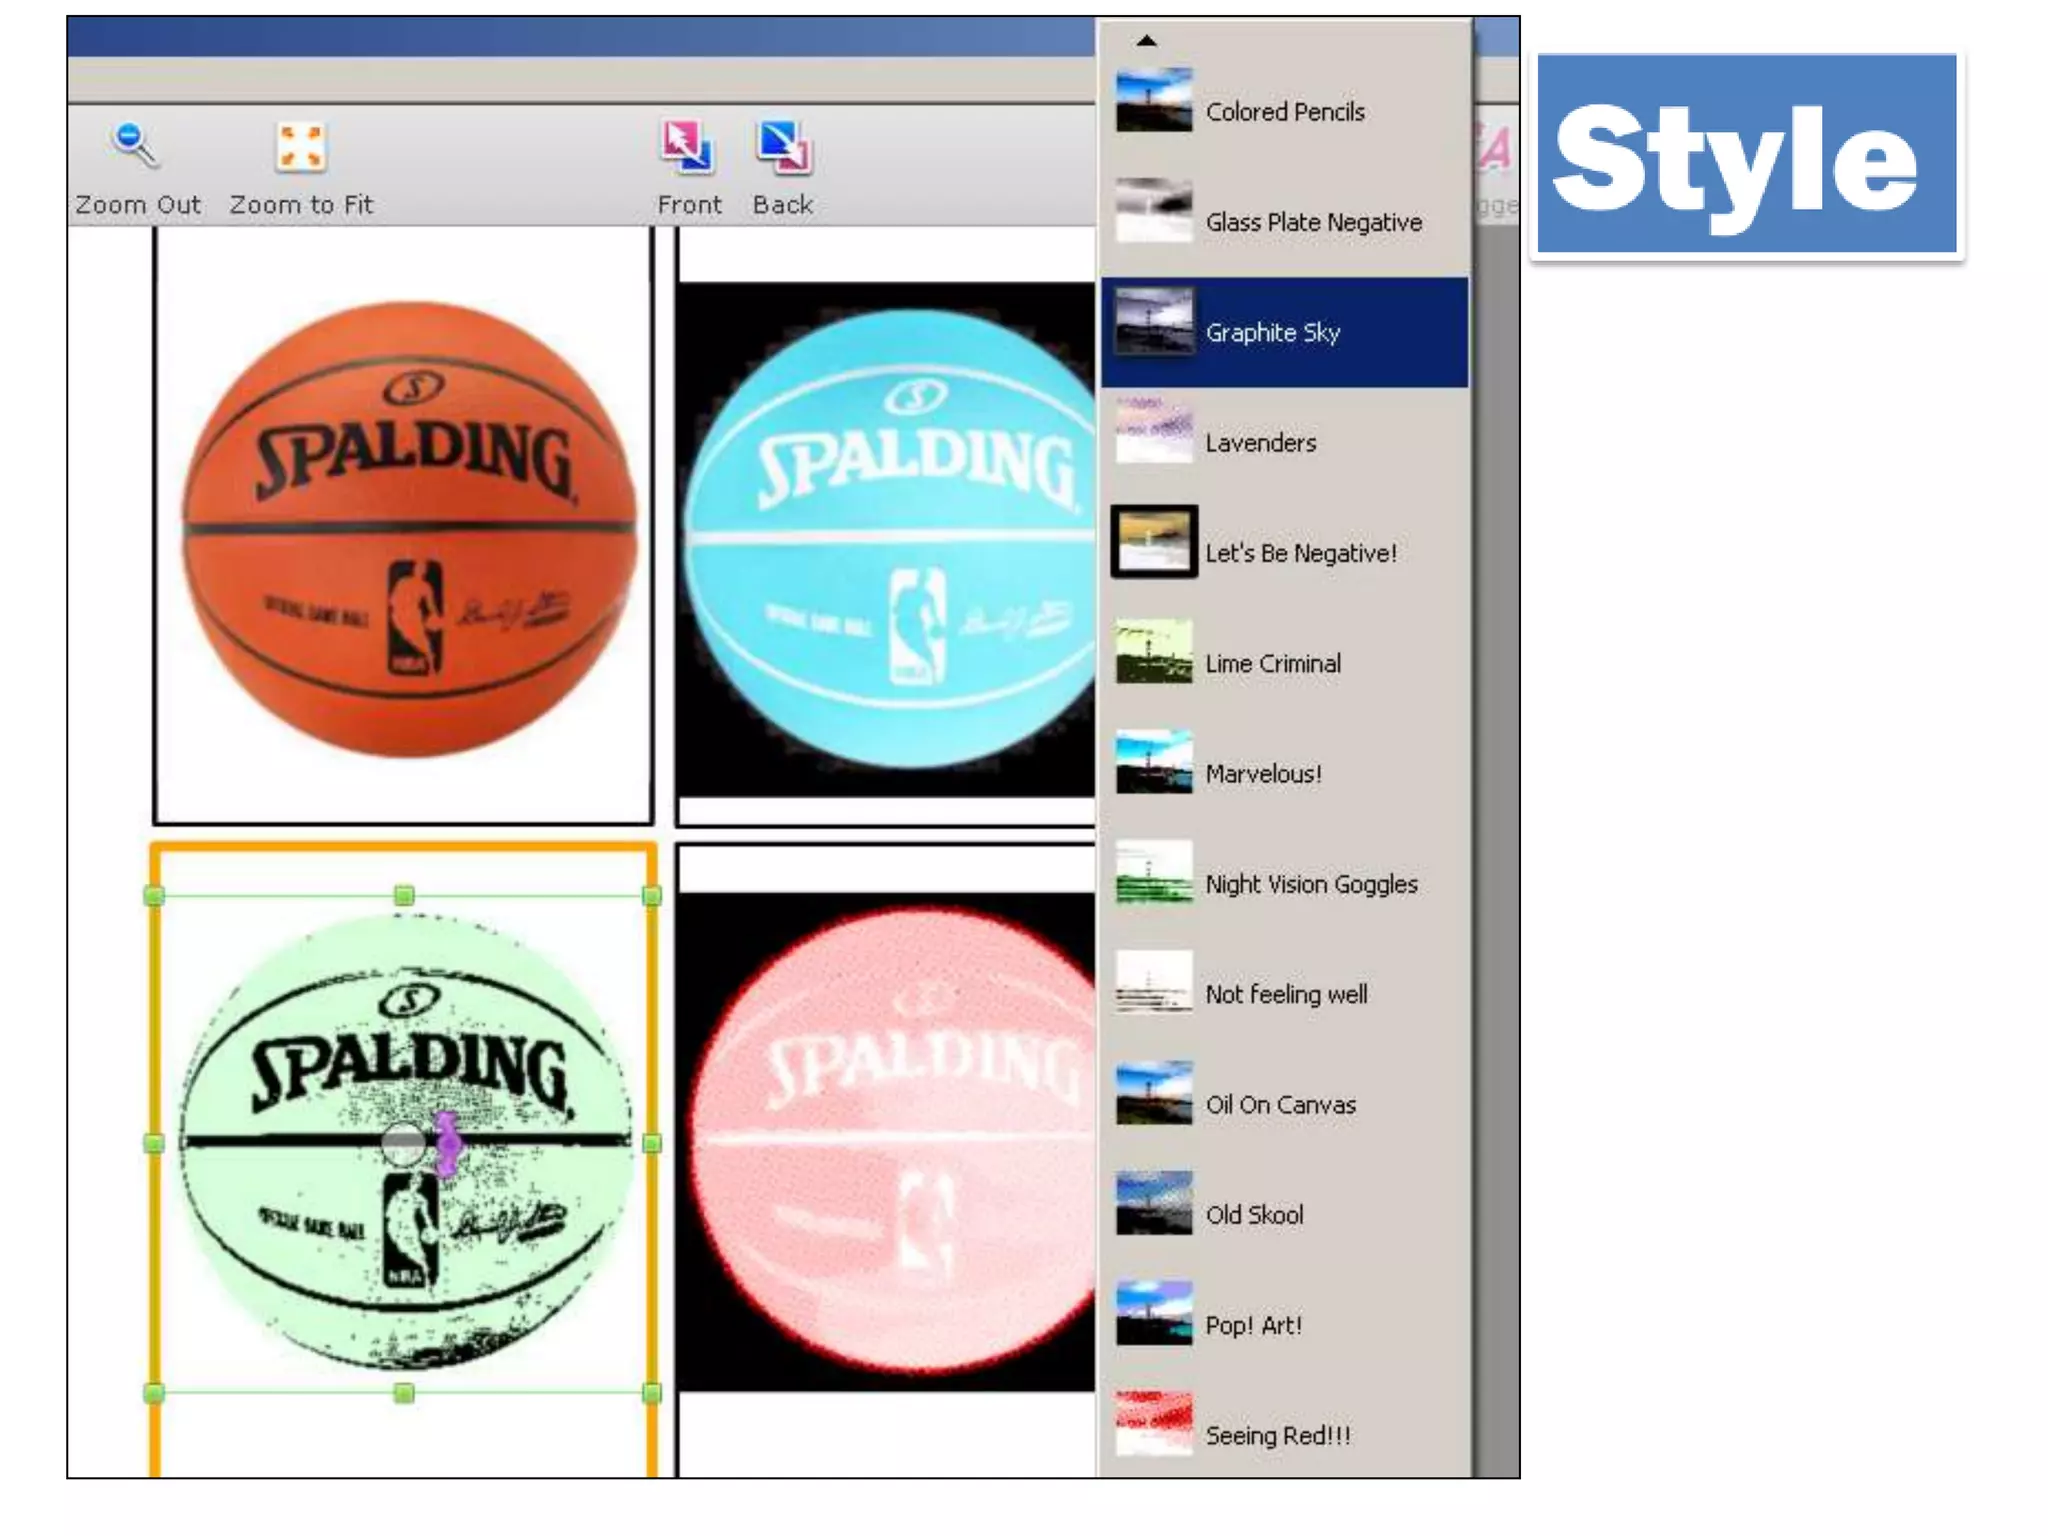
Task: Click the top-middle green resize handle
Action: 404,895
